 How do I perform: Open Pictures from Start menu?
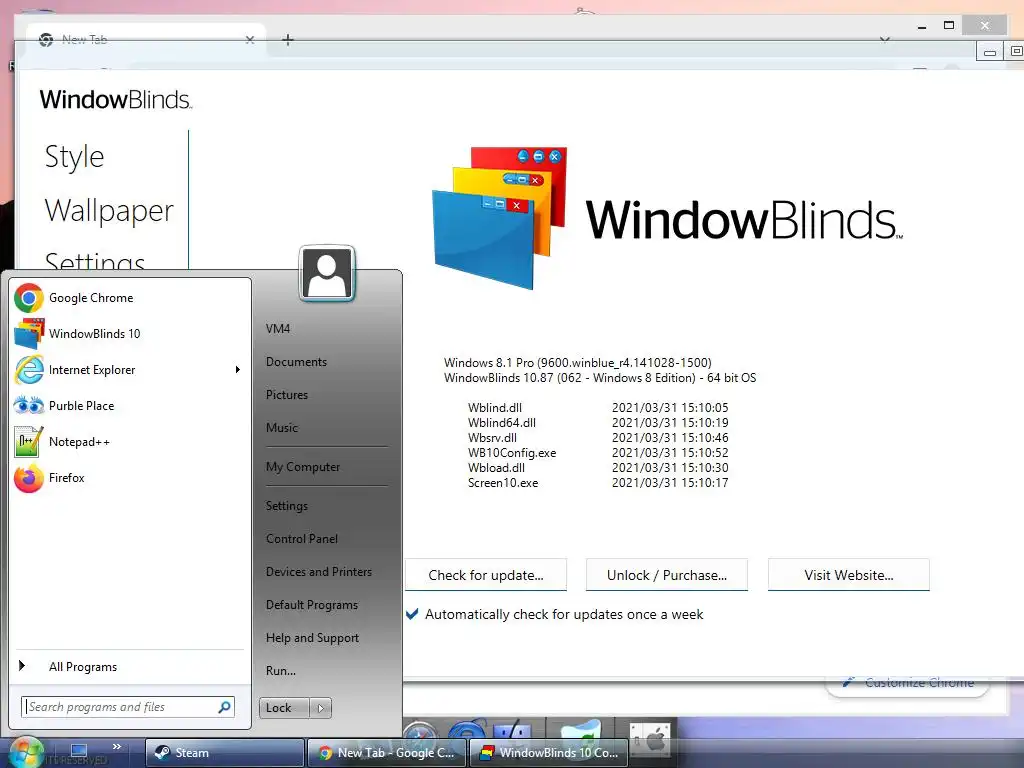click(287, 394)
